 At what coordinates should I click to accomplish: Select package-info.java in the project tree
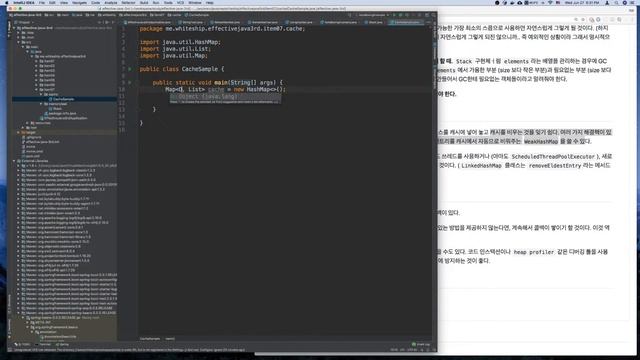coord(62,113)
